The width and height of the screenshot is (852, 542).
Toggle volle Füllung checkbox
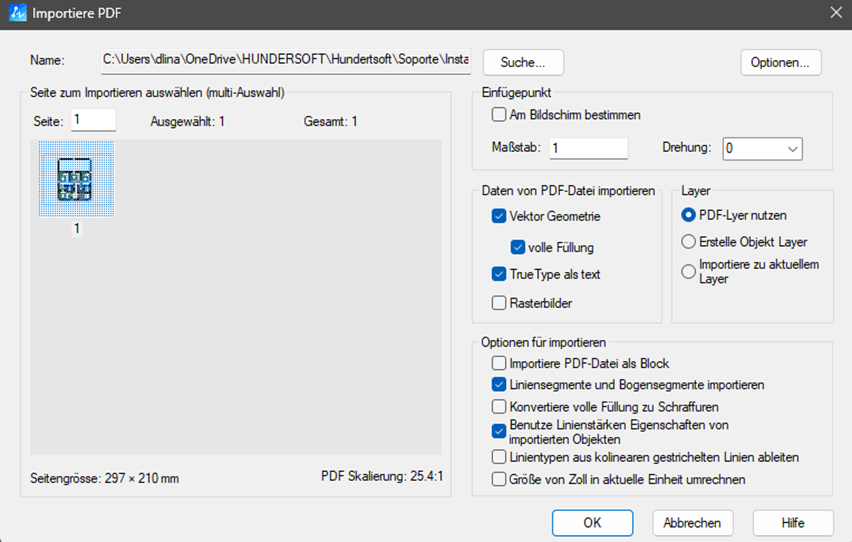tap(517, 247)
